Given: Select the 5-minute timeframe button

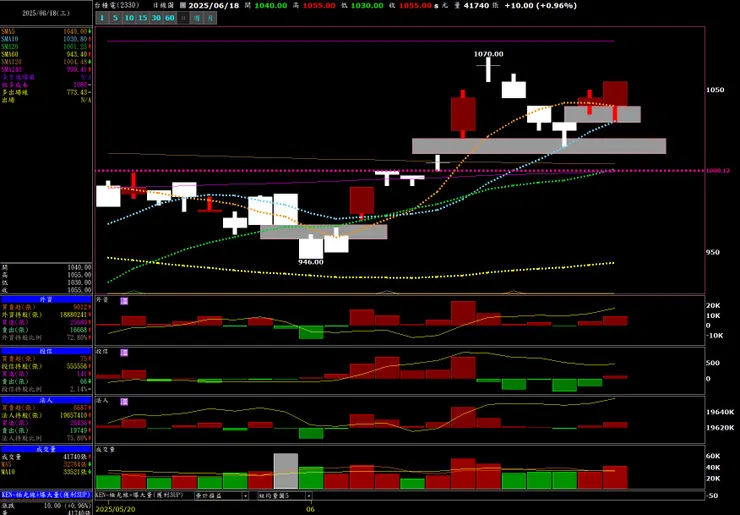Looking at the screenshot, I should coord(115,18).
